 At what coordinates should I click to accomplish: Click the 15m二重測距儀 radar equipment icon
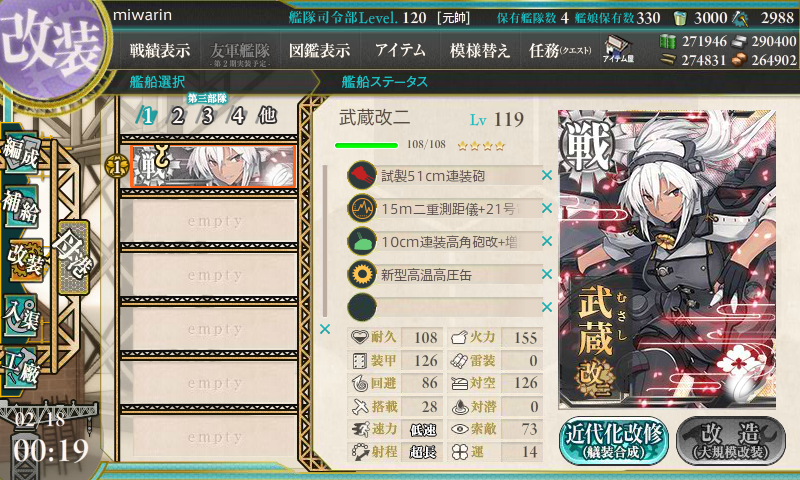(362, 208)
